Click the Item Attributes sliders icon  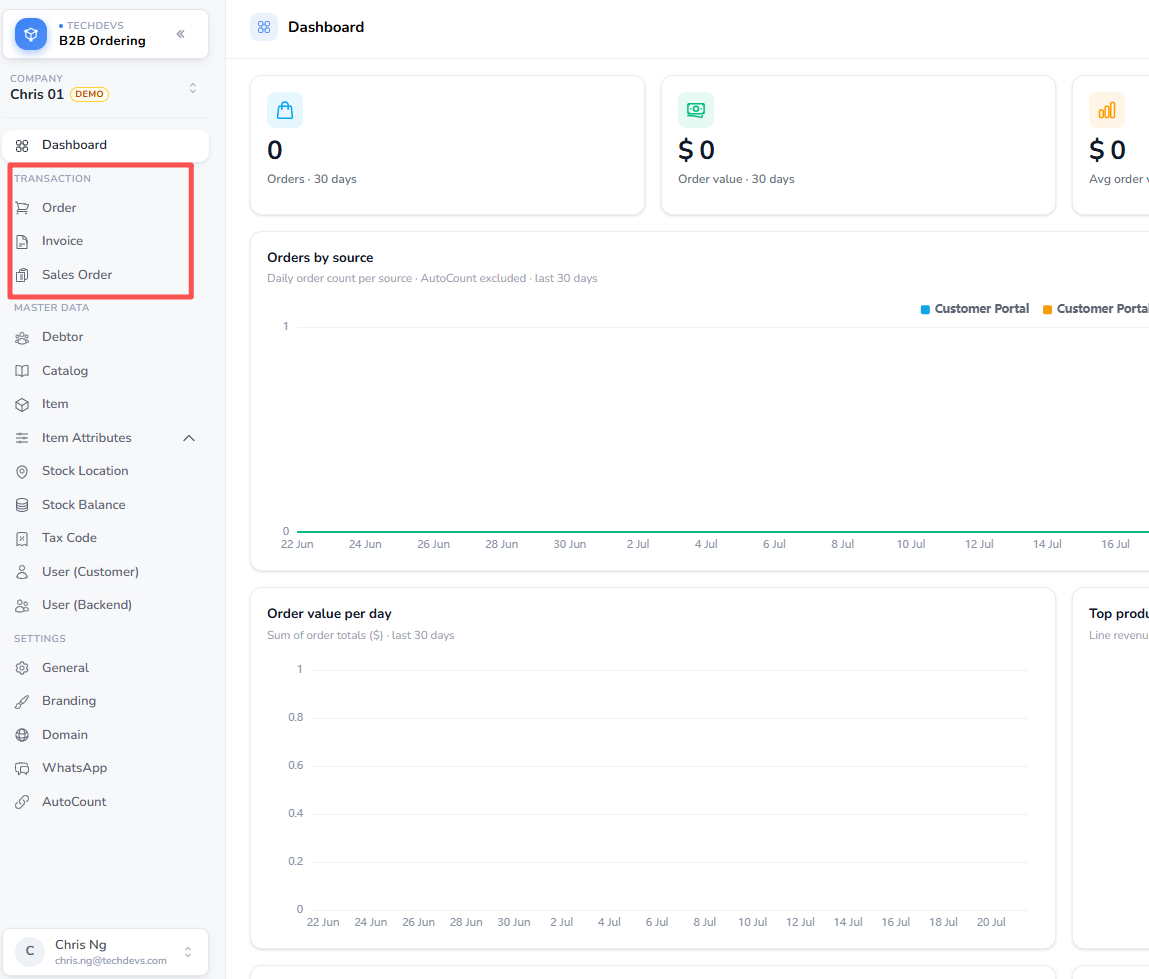click(22, 437)
